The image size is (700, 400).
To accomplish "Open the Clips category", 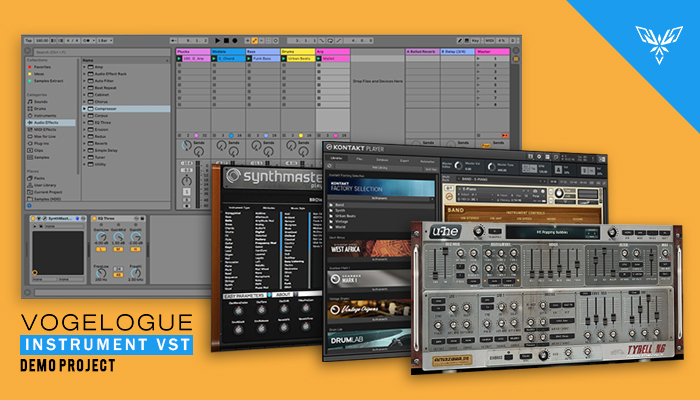I will coord(36,150).
